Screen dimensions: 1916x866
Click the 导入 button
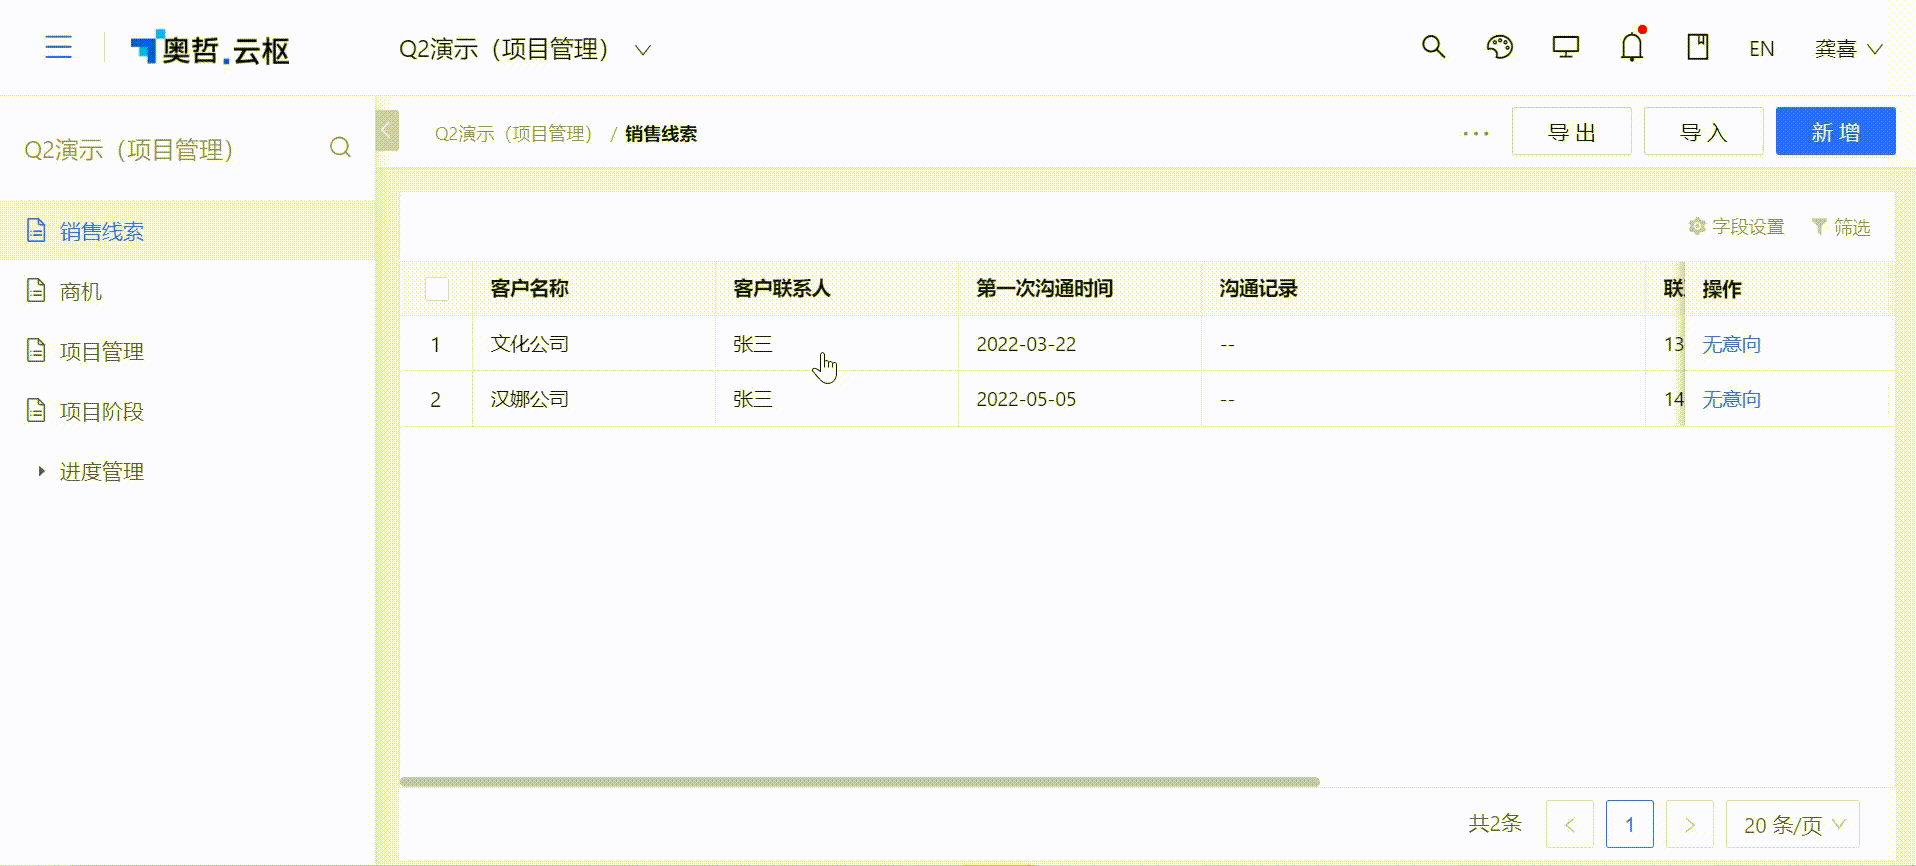coord(1704,132)
